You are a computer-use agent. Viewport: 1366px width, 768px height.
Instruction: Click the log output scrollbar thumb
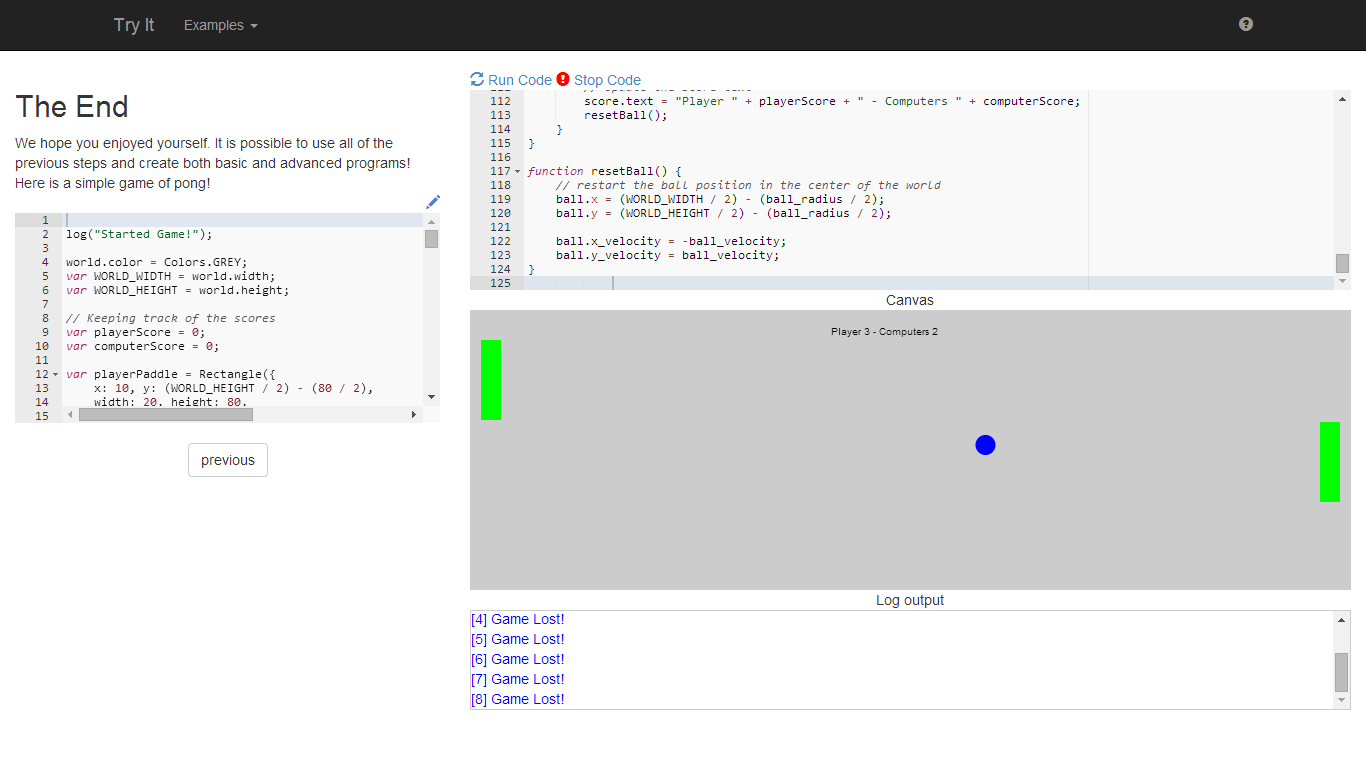(1341, 672)
